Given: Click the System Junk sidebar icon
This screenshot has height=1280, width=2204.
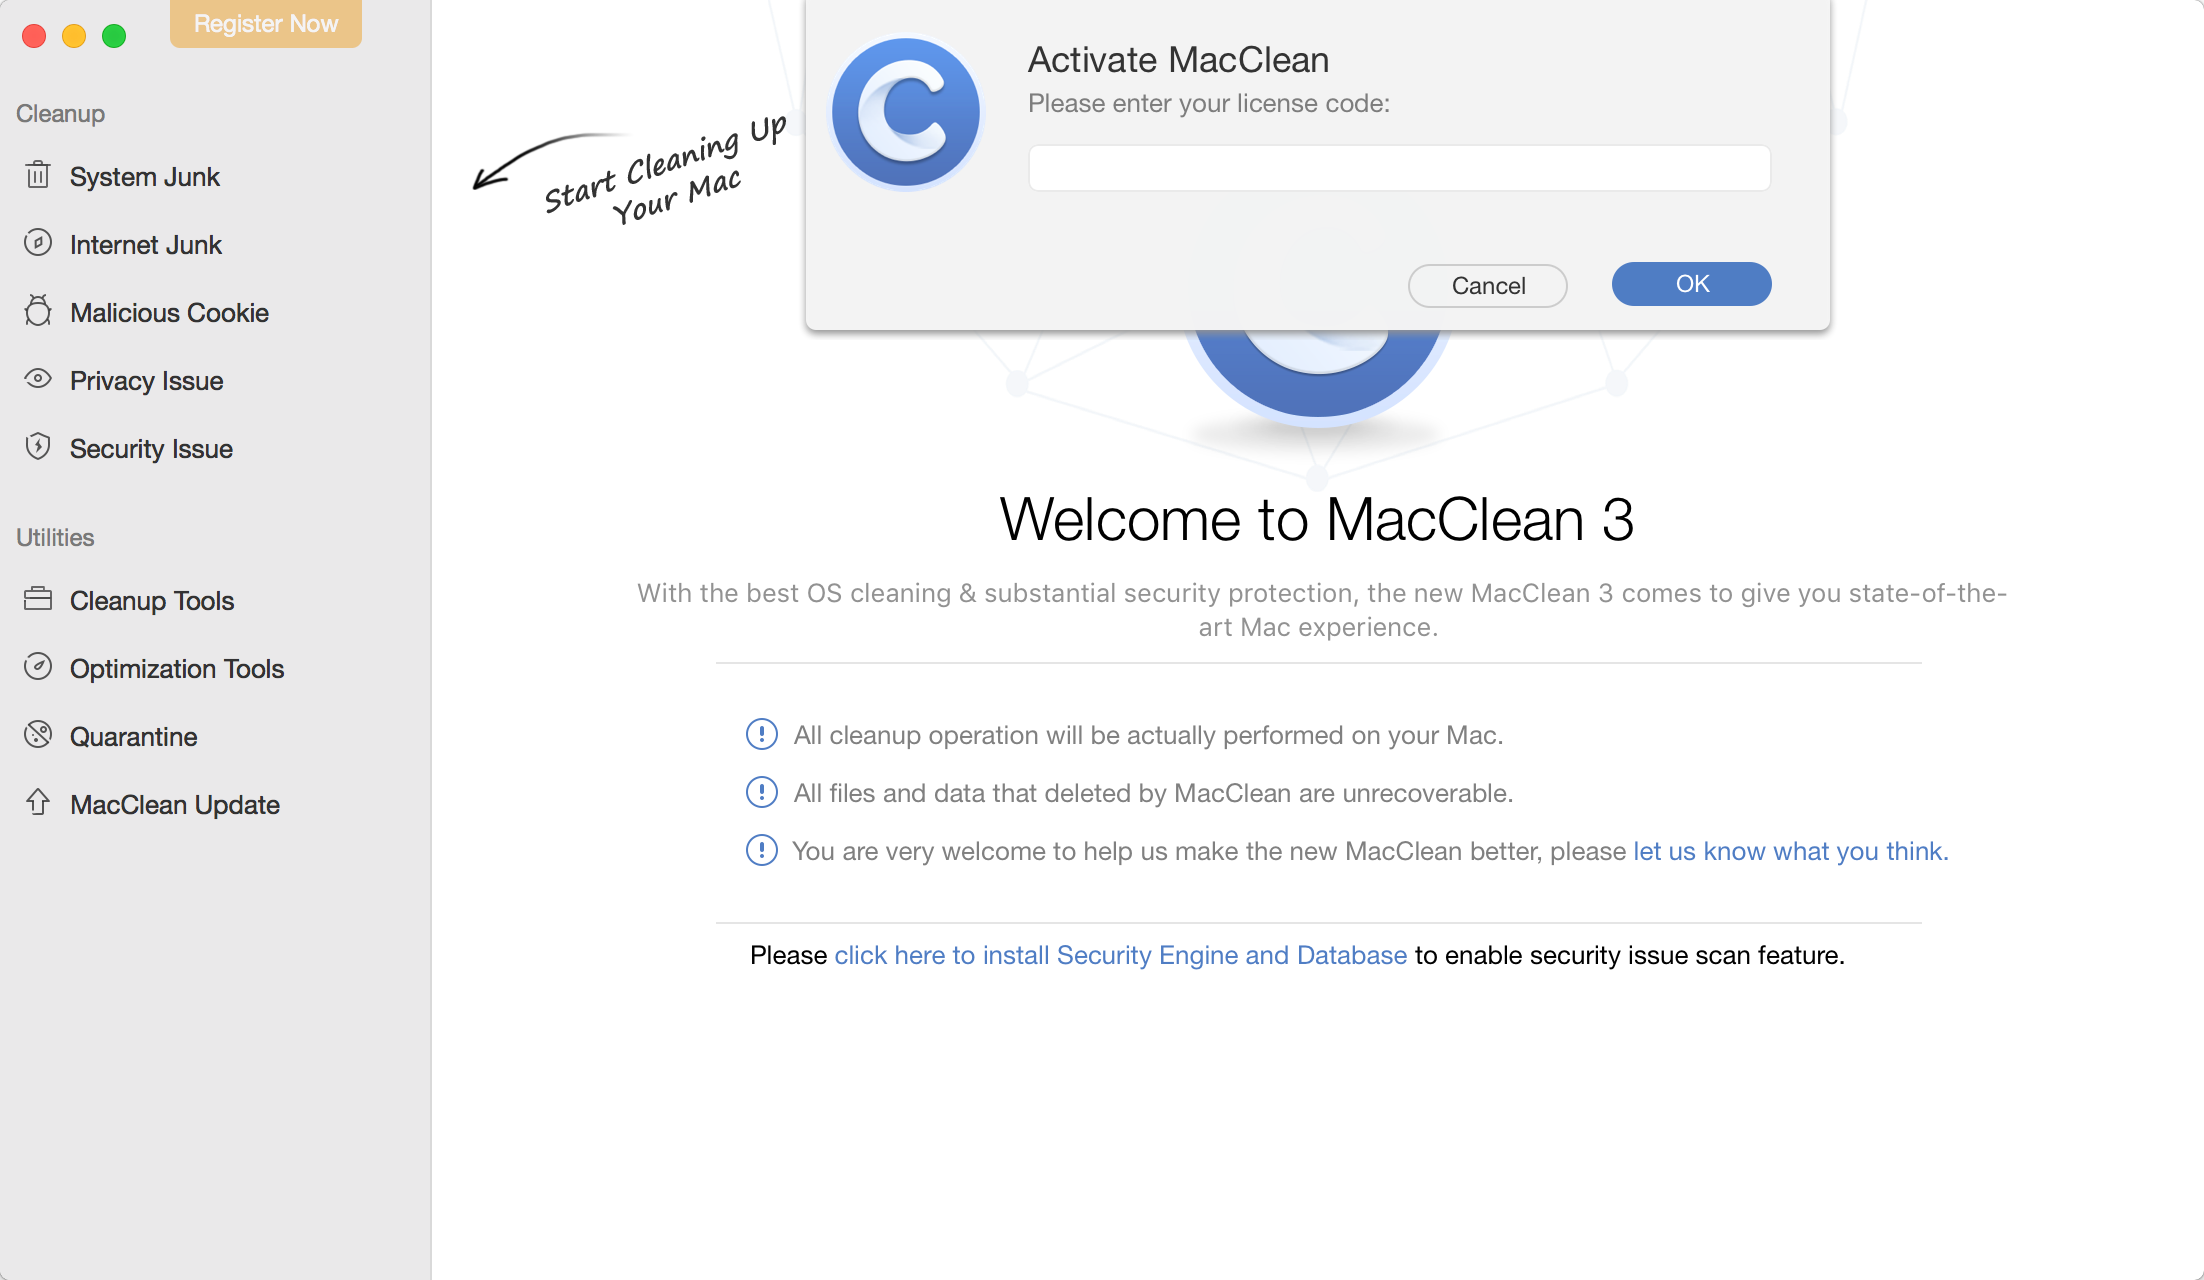Looking at the screenshot, I should pyautogui.click(x=37, y=175).
